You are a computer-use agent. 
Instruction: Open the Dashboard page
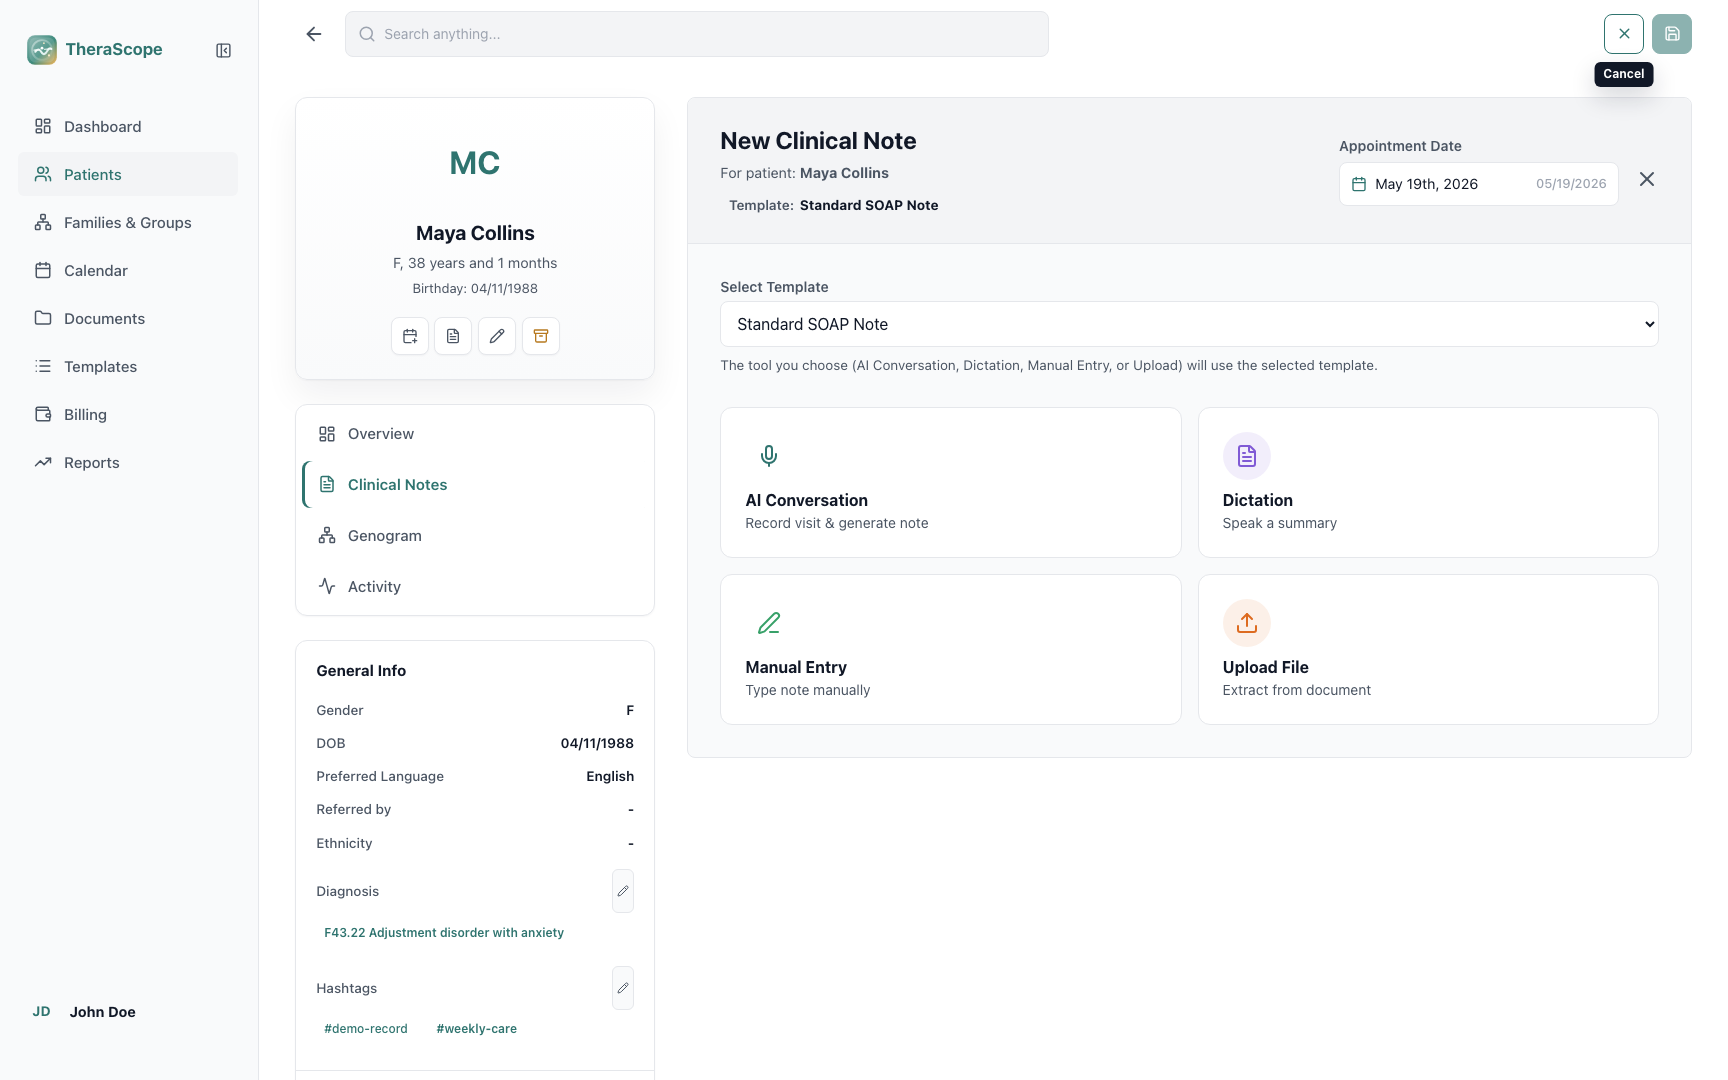coord(128,126)
